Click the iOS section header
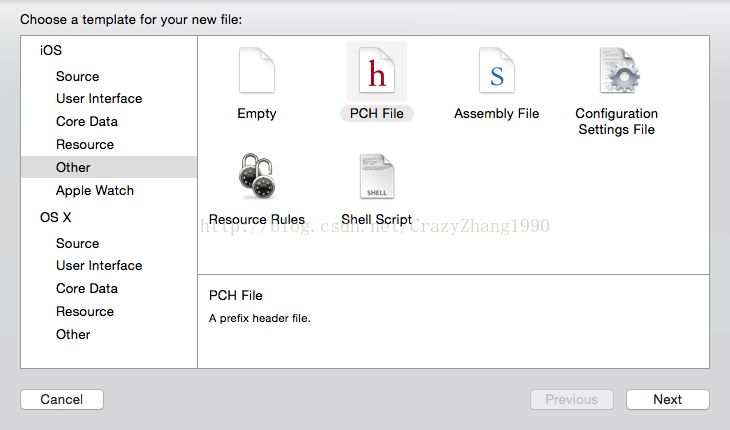The height and width of the screenshot is (430, 730). pyautogui.click(x=51, y=50)
